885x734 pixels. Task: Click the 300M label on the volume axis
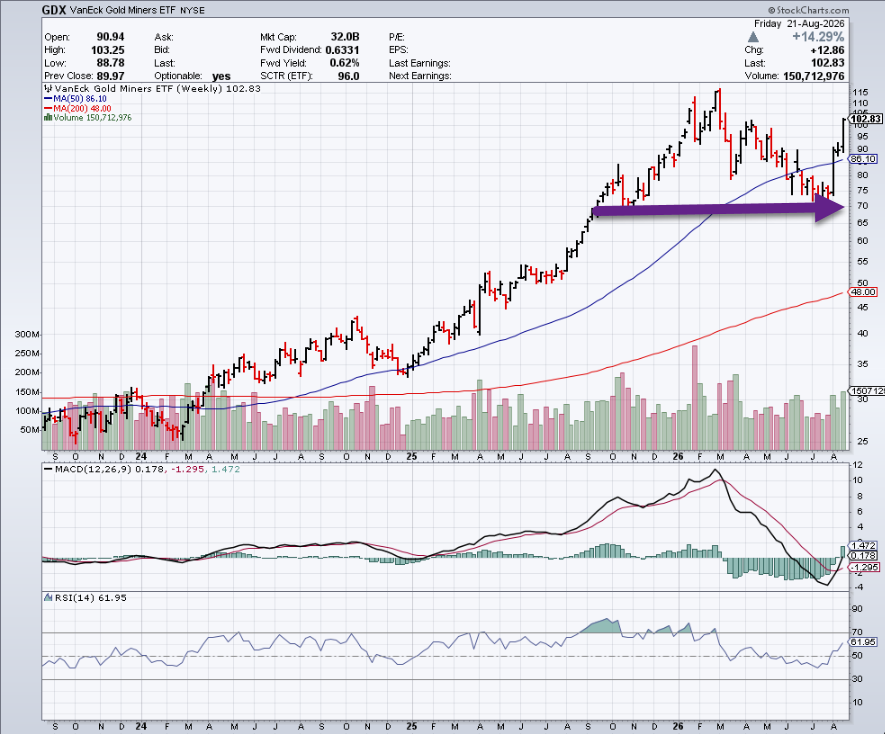pyautogui.click(x=27, y=334)
